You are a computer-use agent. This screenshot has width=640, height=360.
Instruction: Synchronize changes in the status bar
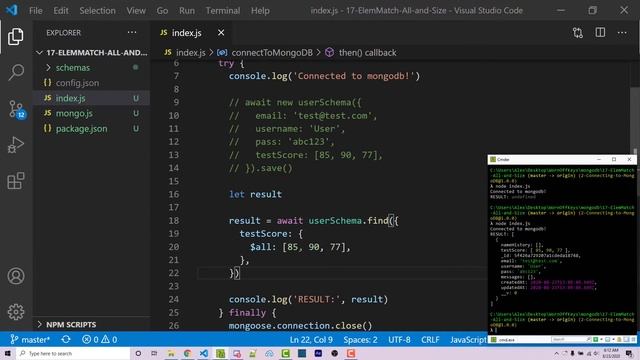point(66,339)
